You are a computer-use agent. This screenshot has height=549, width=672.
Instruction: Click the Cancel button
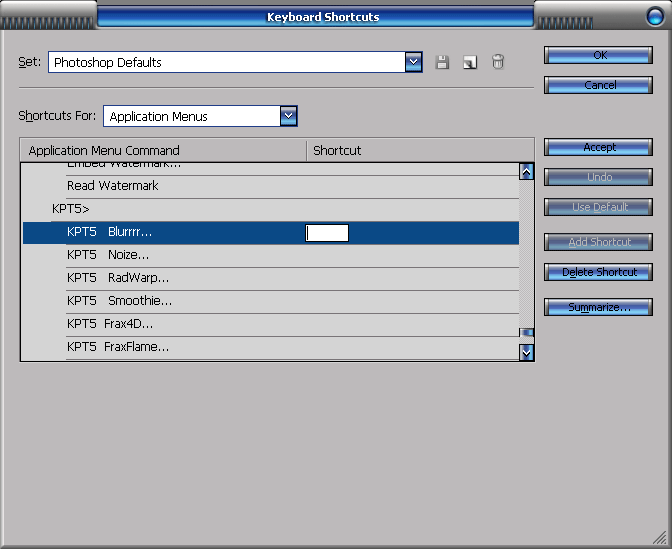pyautogui.click(x=598, y=85)
